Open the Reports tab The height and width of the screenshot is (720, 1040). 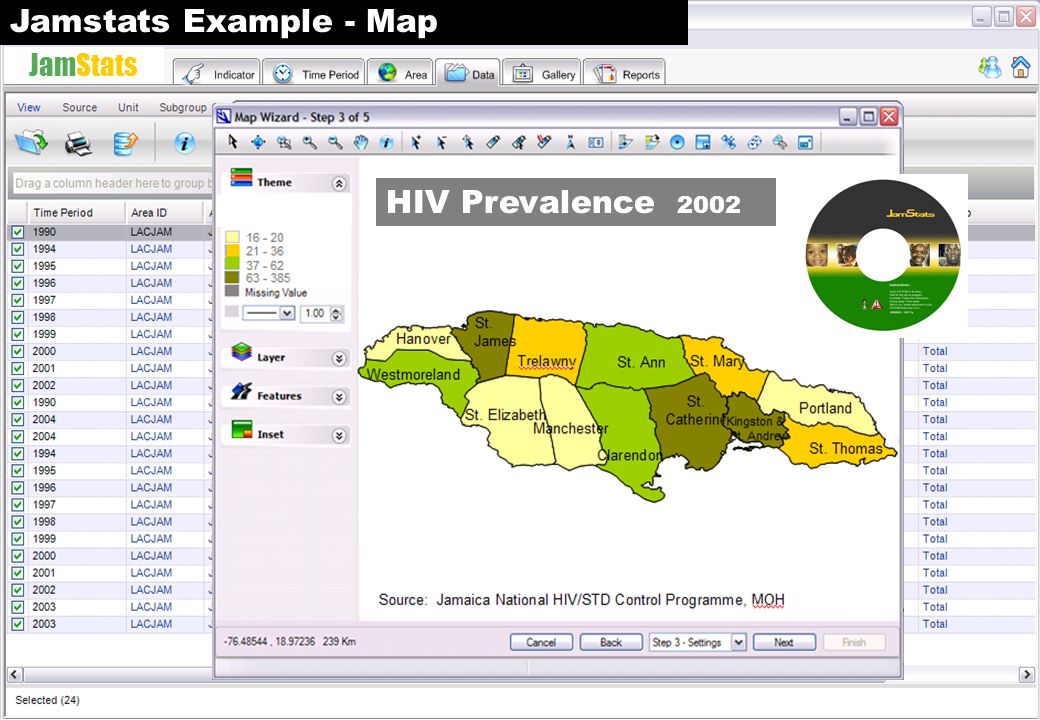click(x=624, y=74)
